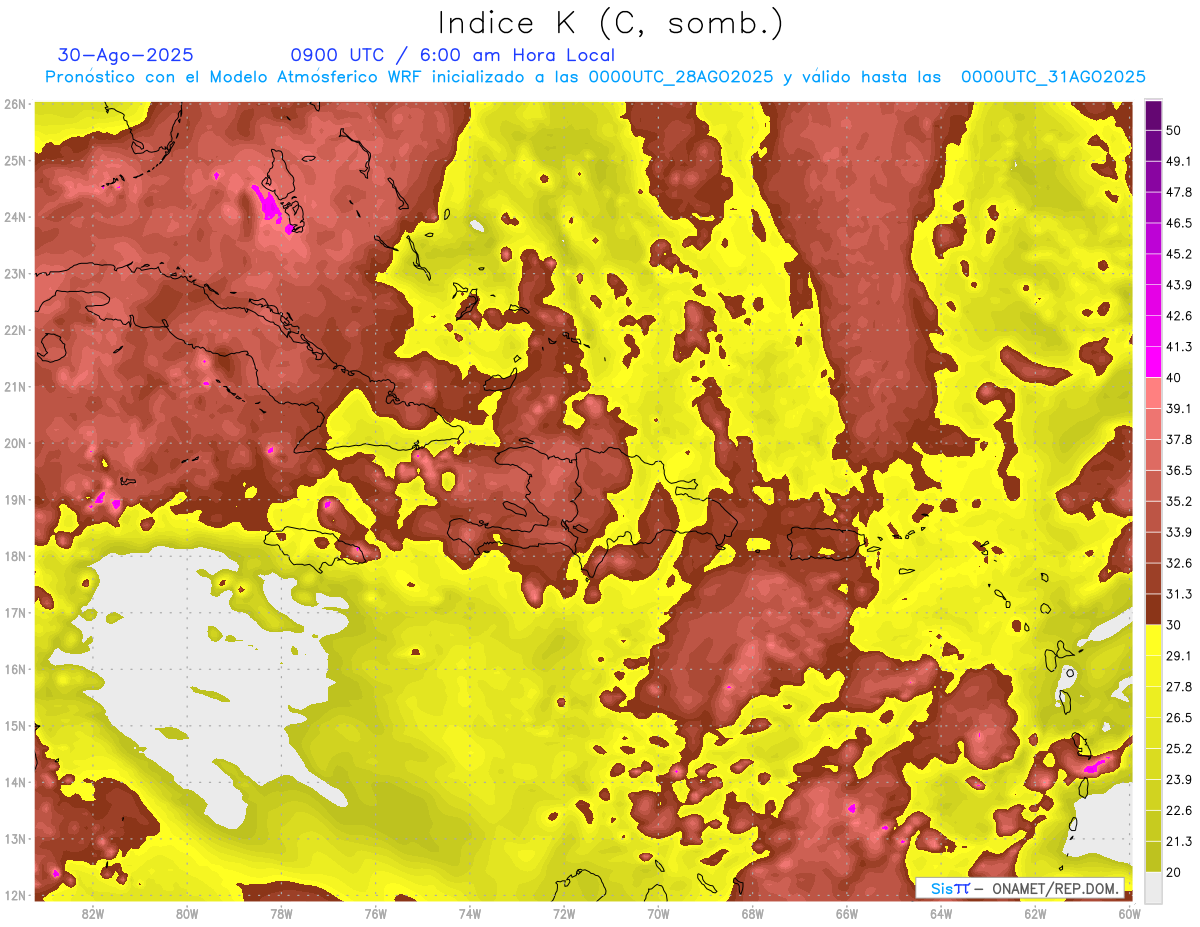Click the '76W' longitude label
Image resolution: width=1200 pixels, height=927 pixels.
pos(376,913)
